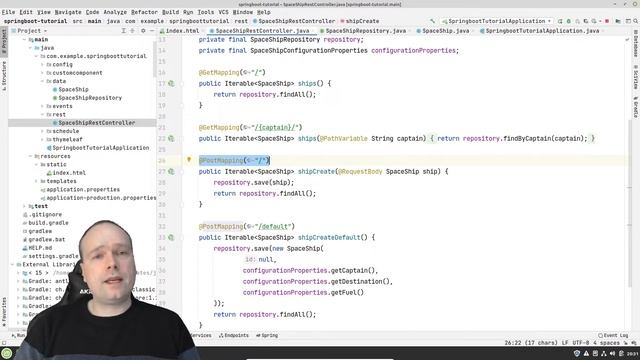This screenshot has height=360, width=640.
Task: Open the File menu
Action: (8, 12)
